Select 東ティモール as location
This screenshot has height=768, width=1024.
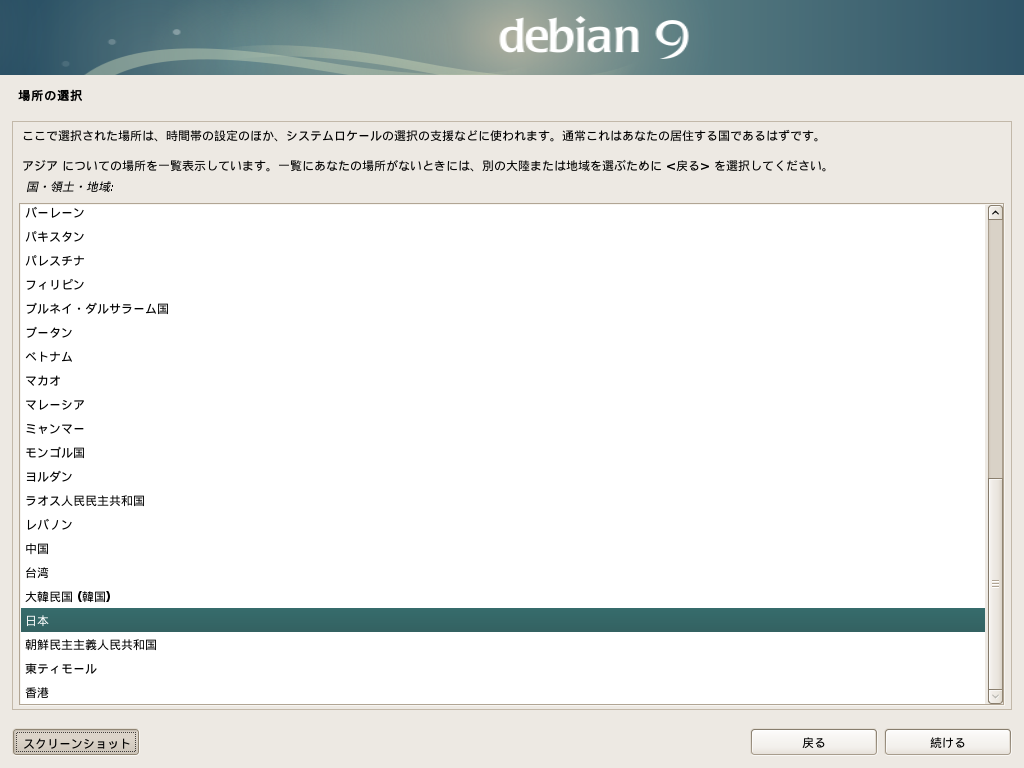click(x=502, y=669)
